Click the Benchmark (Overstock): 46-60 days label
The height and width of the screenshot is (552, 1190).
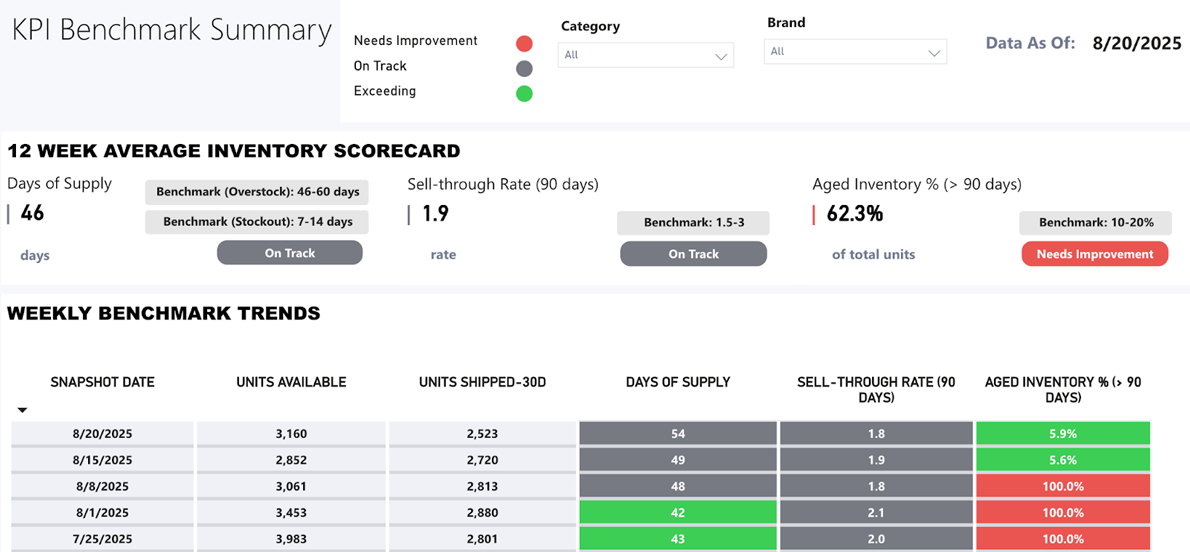(x=257, y=192)
